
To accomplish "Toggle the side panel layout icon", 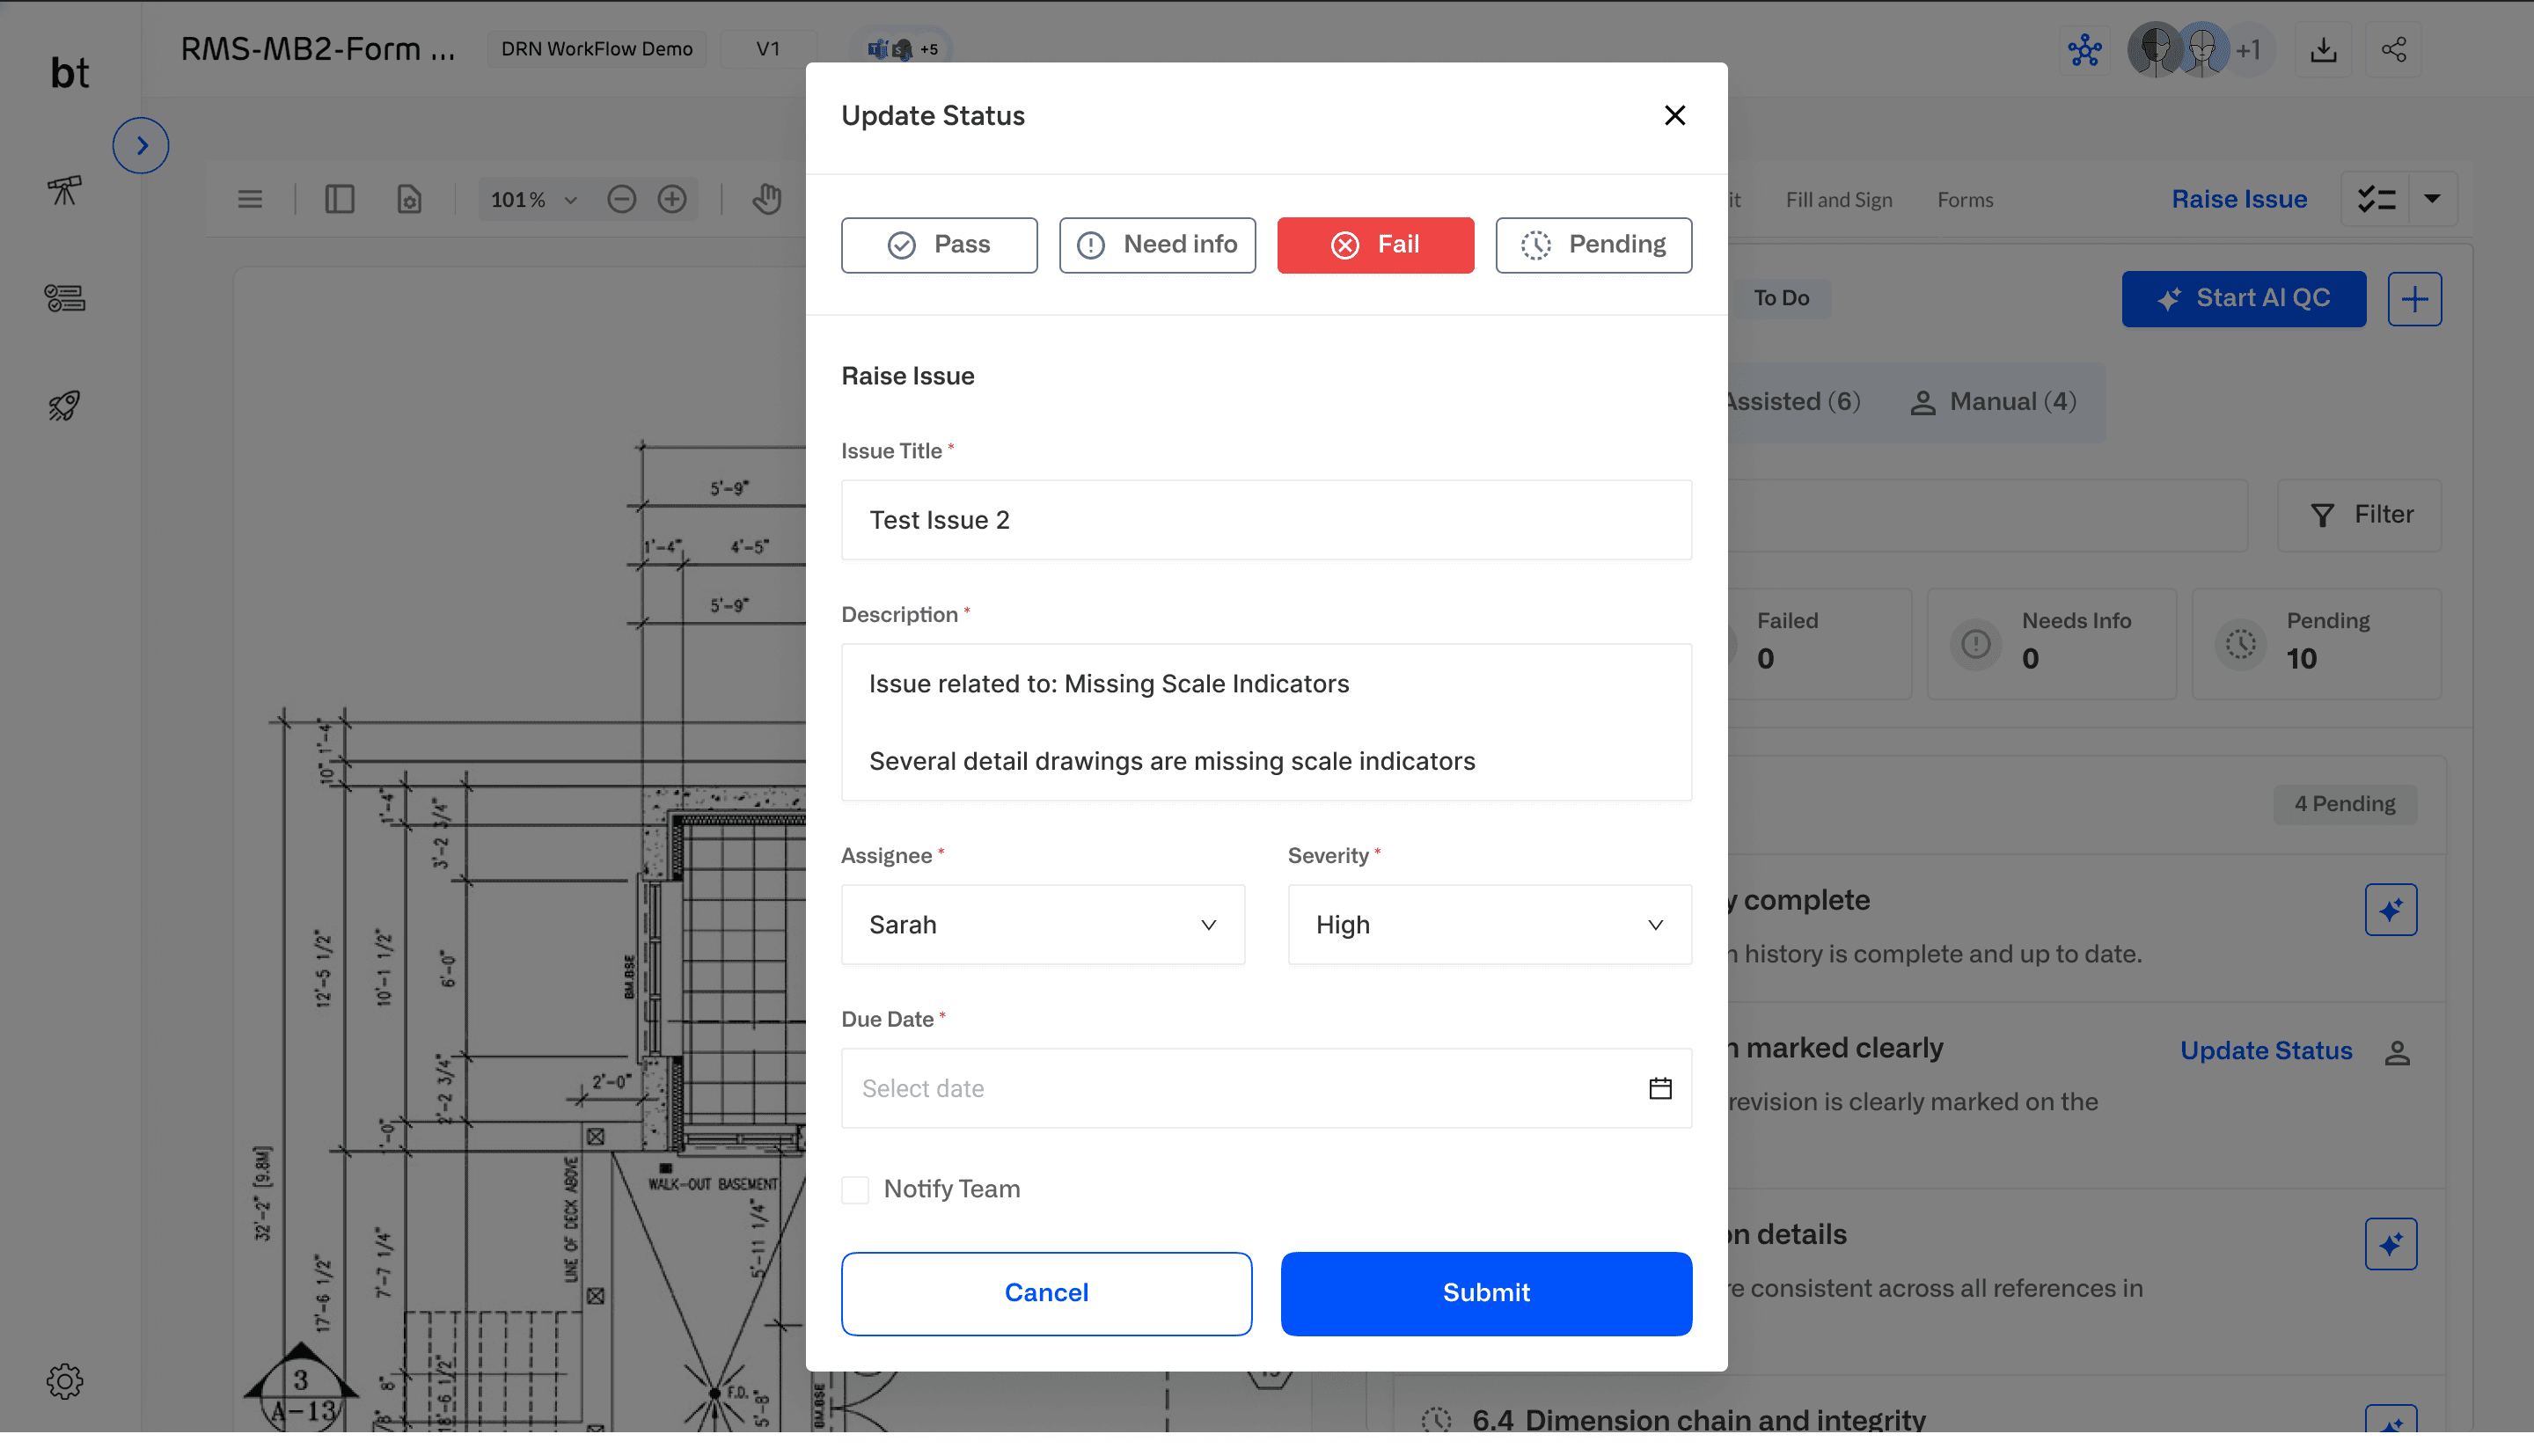I will tap(340, 200).
